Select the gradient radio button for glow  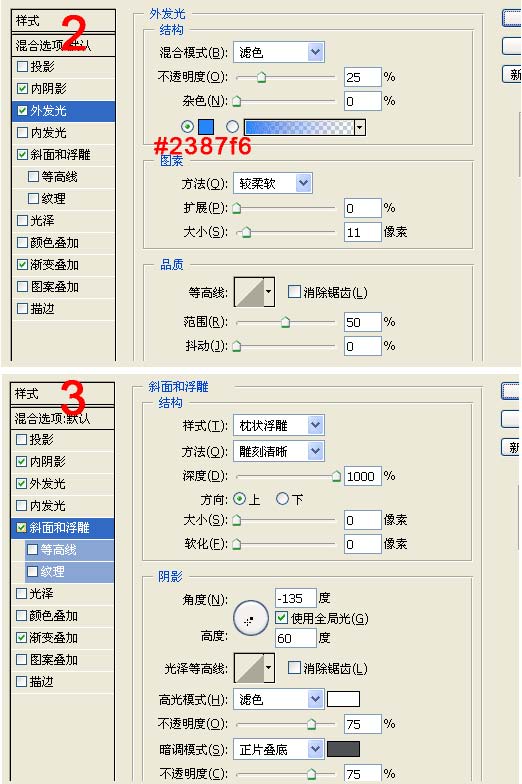pyautogui.click(x=232, y=127)
